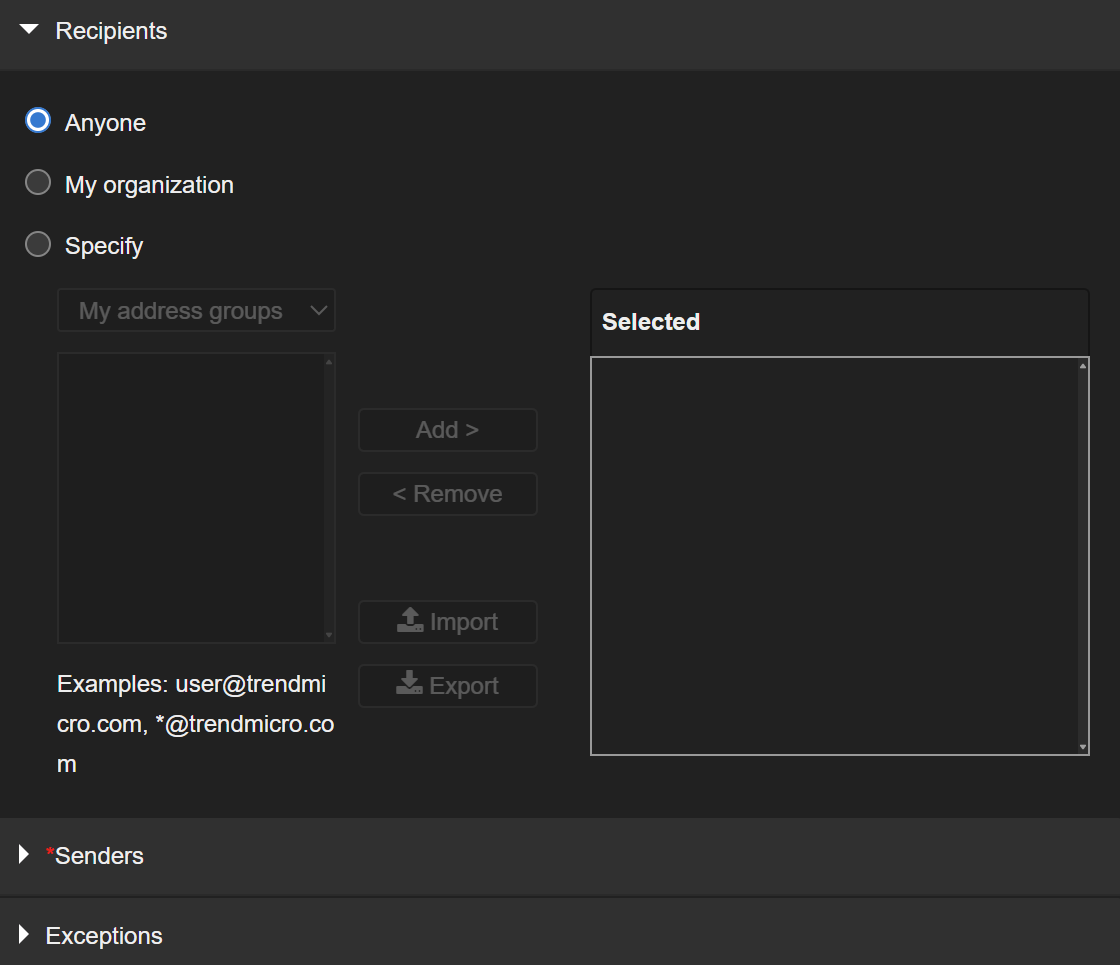The image size is (1120, 965).
Task: Click the down arrow in Selected list scrollbar
Action: pos(1083,747)
